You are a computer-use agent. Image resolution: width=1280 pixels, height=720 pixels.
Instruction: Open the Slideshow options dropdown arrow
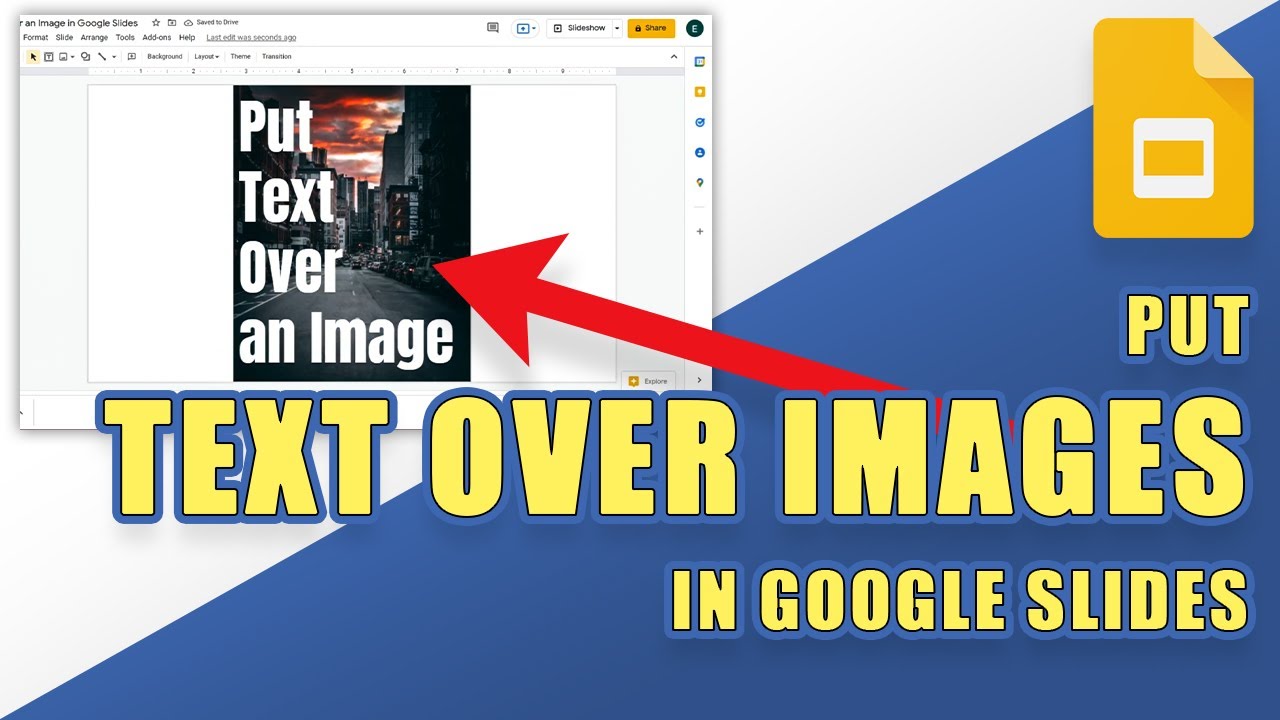(x=617, y=28)
